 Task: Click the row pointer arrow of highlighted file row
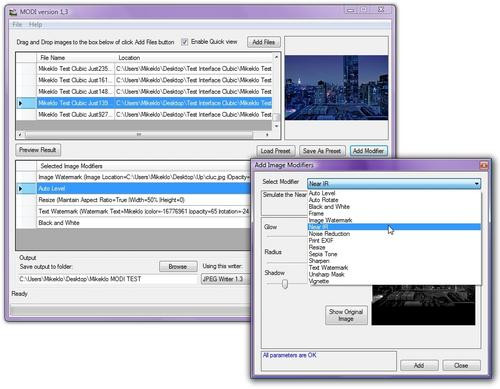pyautogui.click(x=21, y=103)
